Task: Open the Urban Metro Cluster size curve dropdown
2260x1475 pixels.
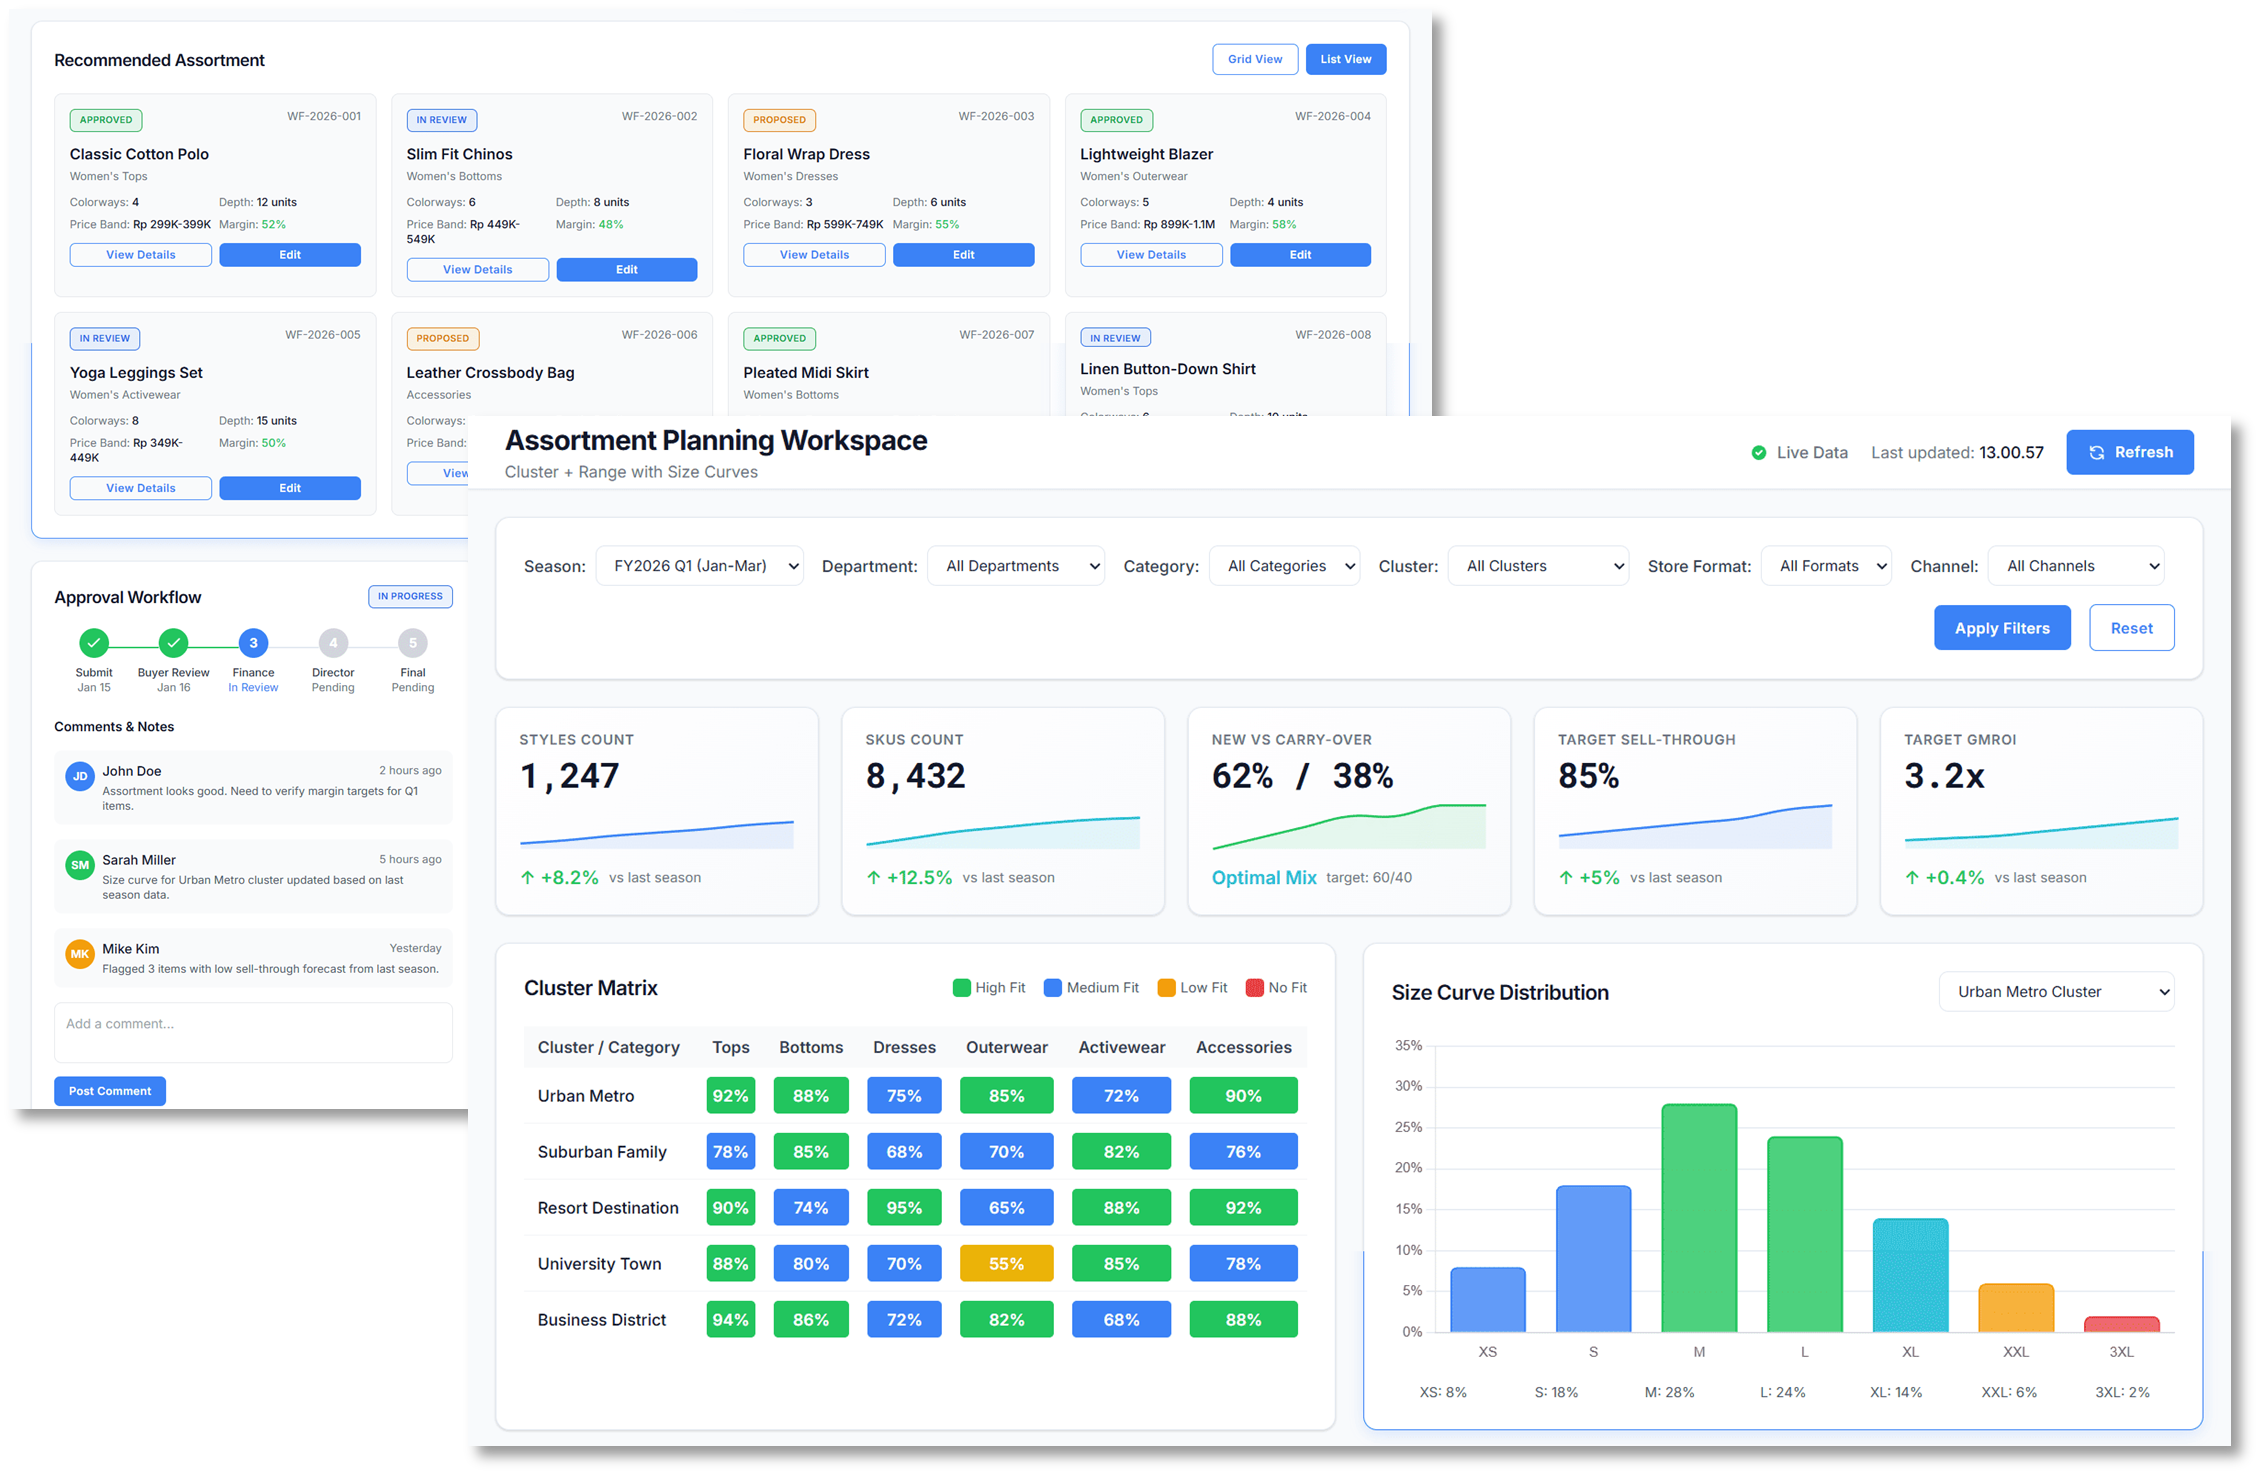Action: pyautogui.click(x=2055, y=992)
